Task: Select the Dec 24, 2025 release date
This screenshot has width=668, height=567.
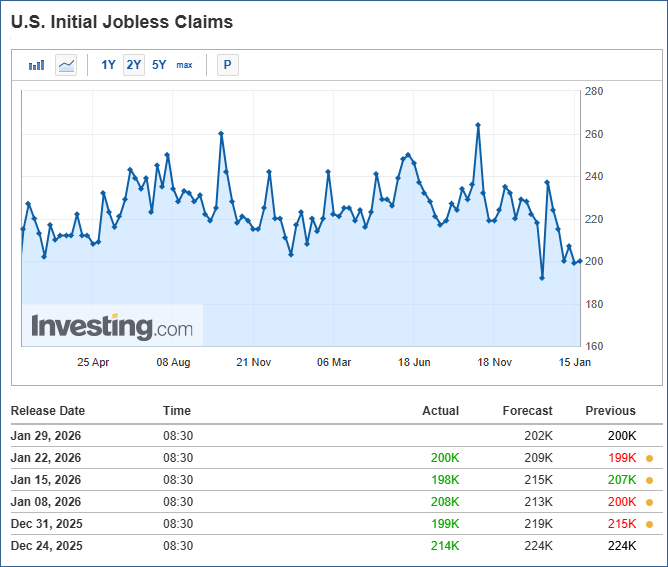Action: pyautogui.click(x=47, y=546)
